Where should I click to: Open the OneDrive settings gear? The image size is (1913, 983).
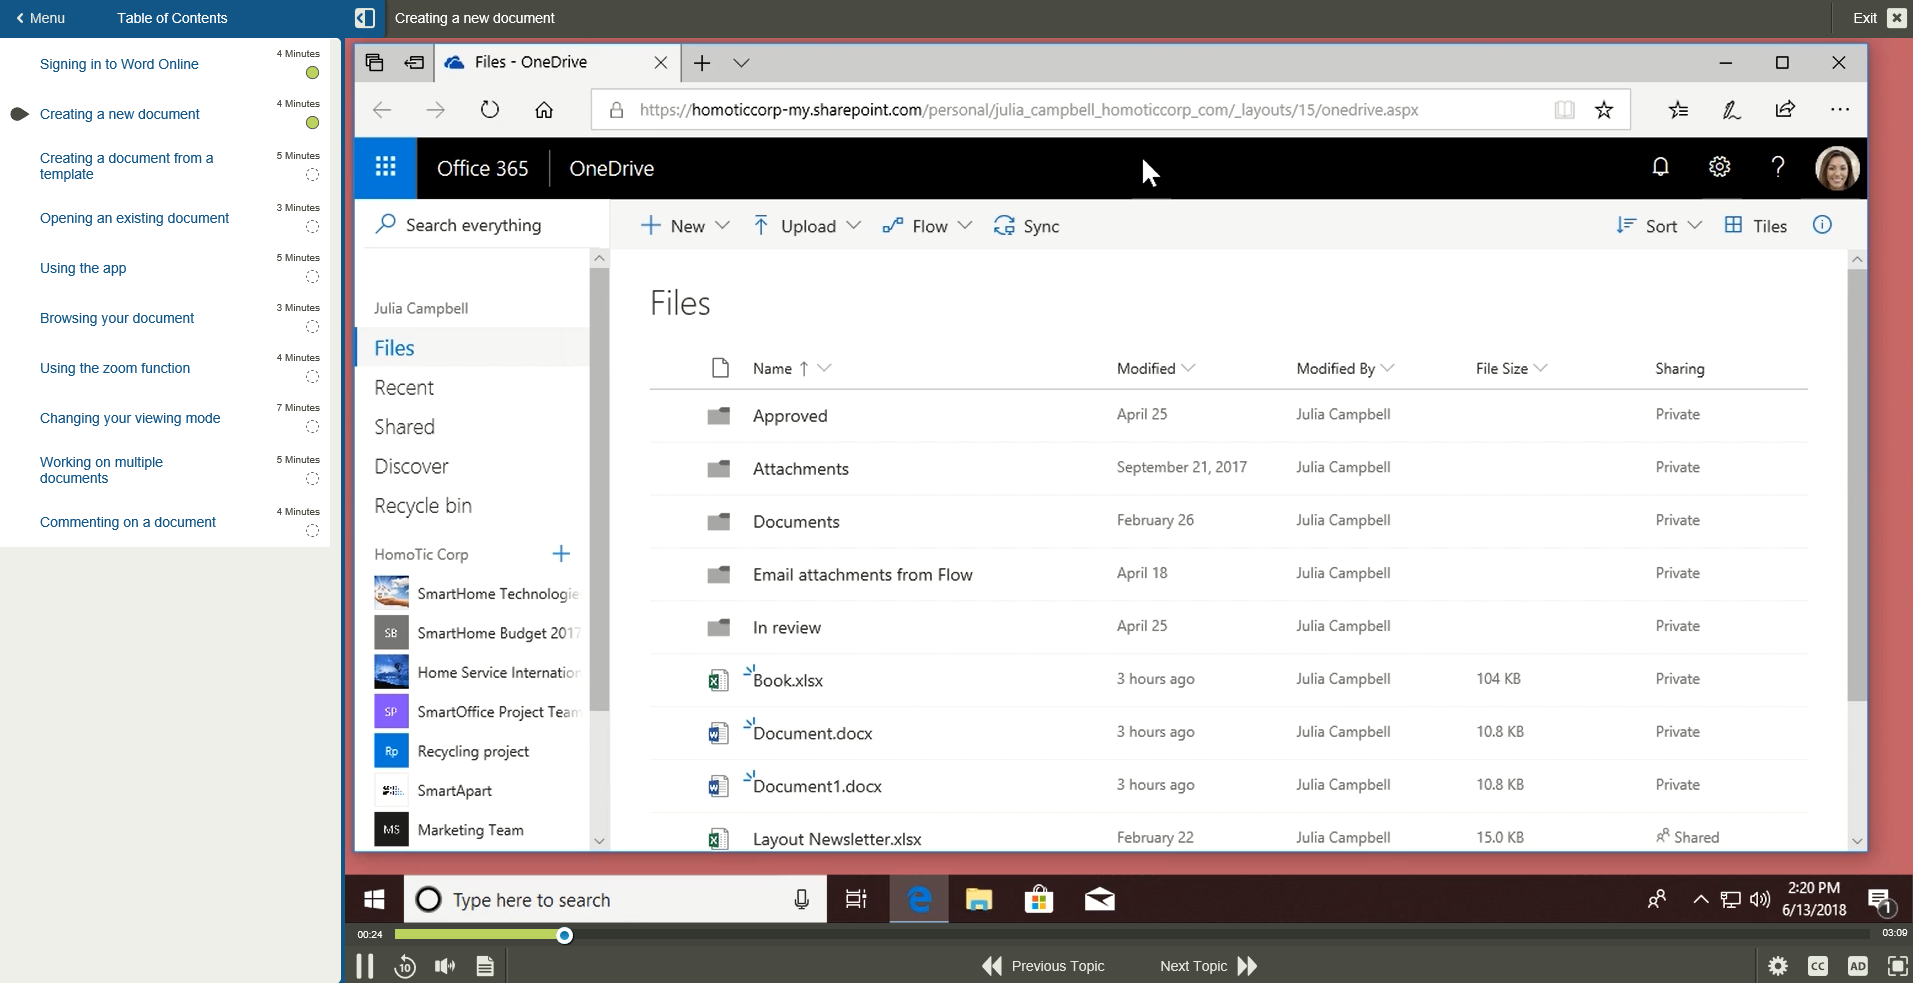(x=1718, y=168)
